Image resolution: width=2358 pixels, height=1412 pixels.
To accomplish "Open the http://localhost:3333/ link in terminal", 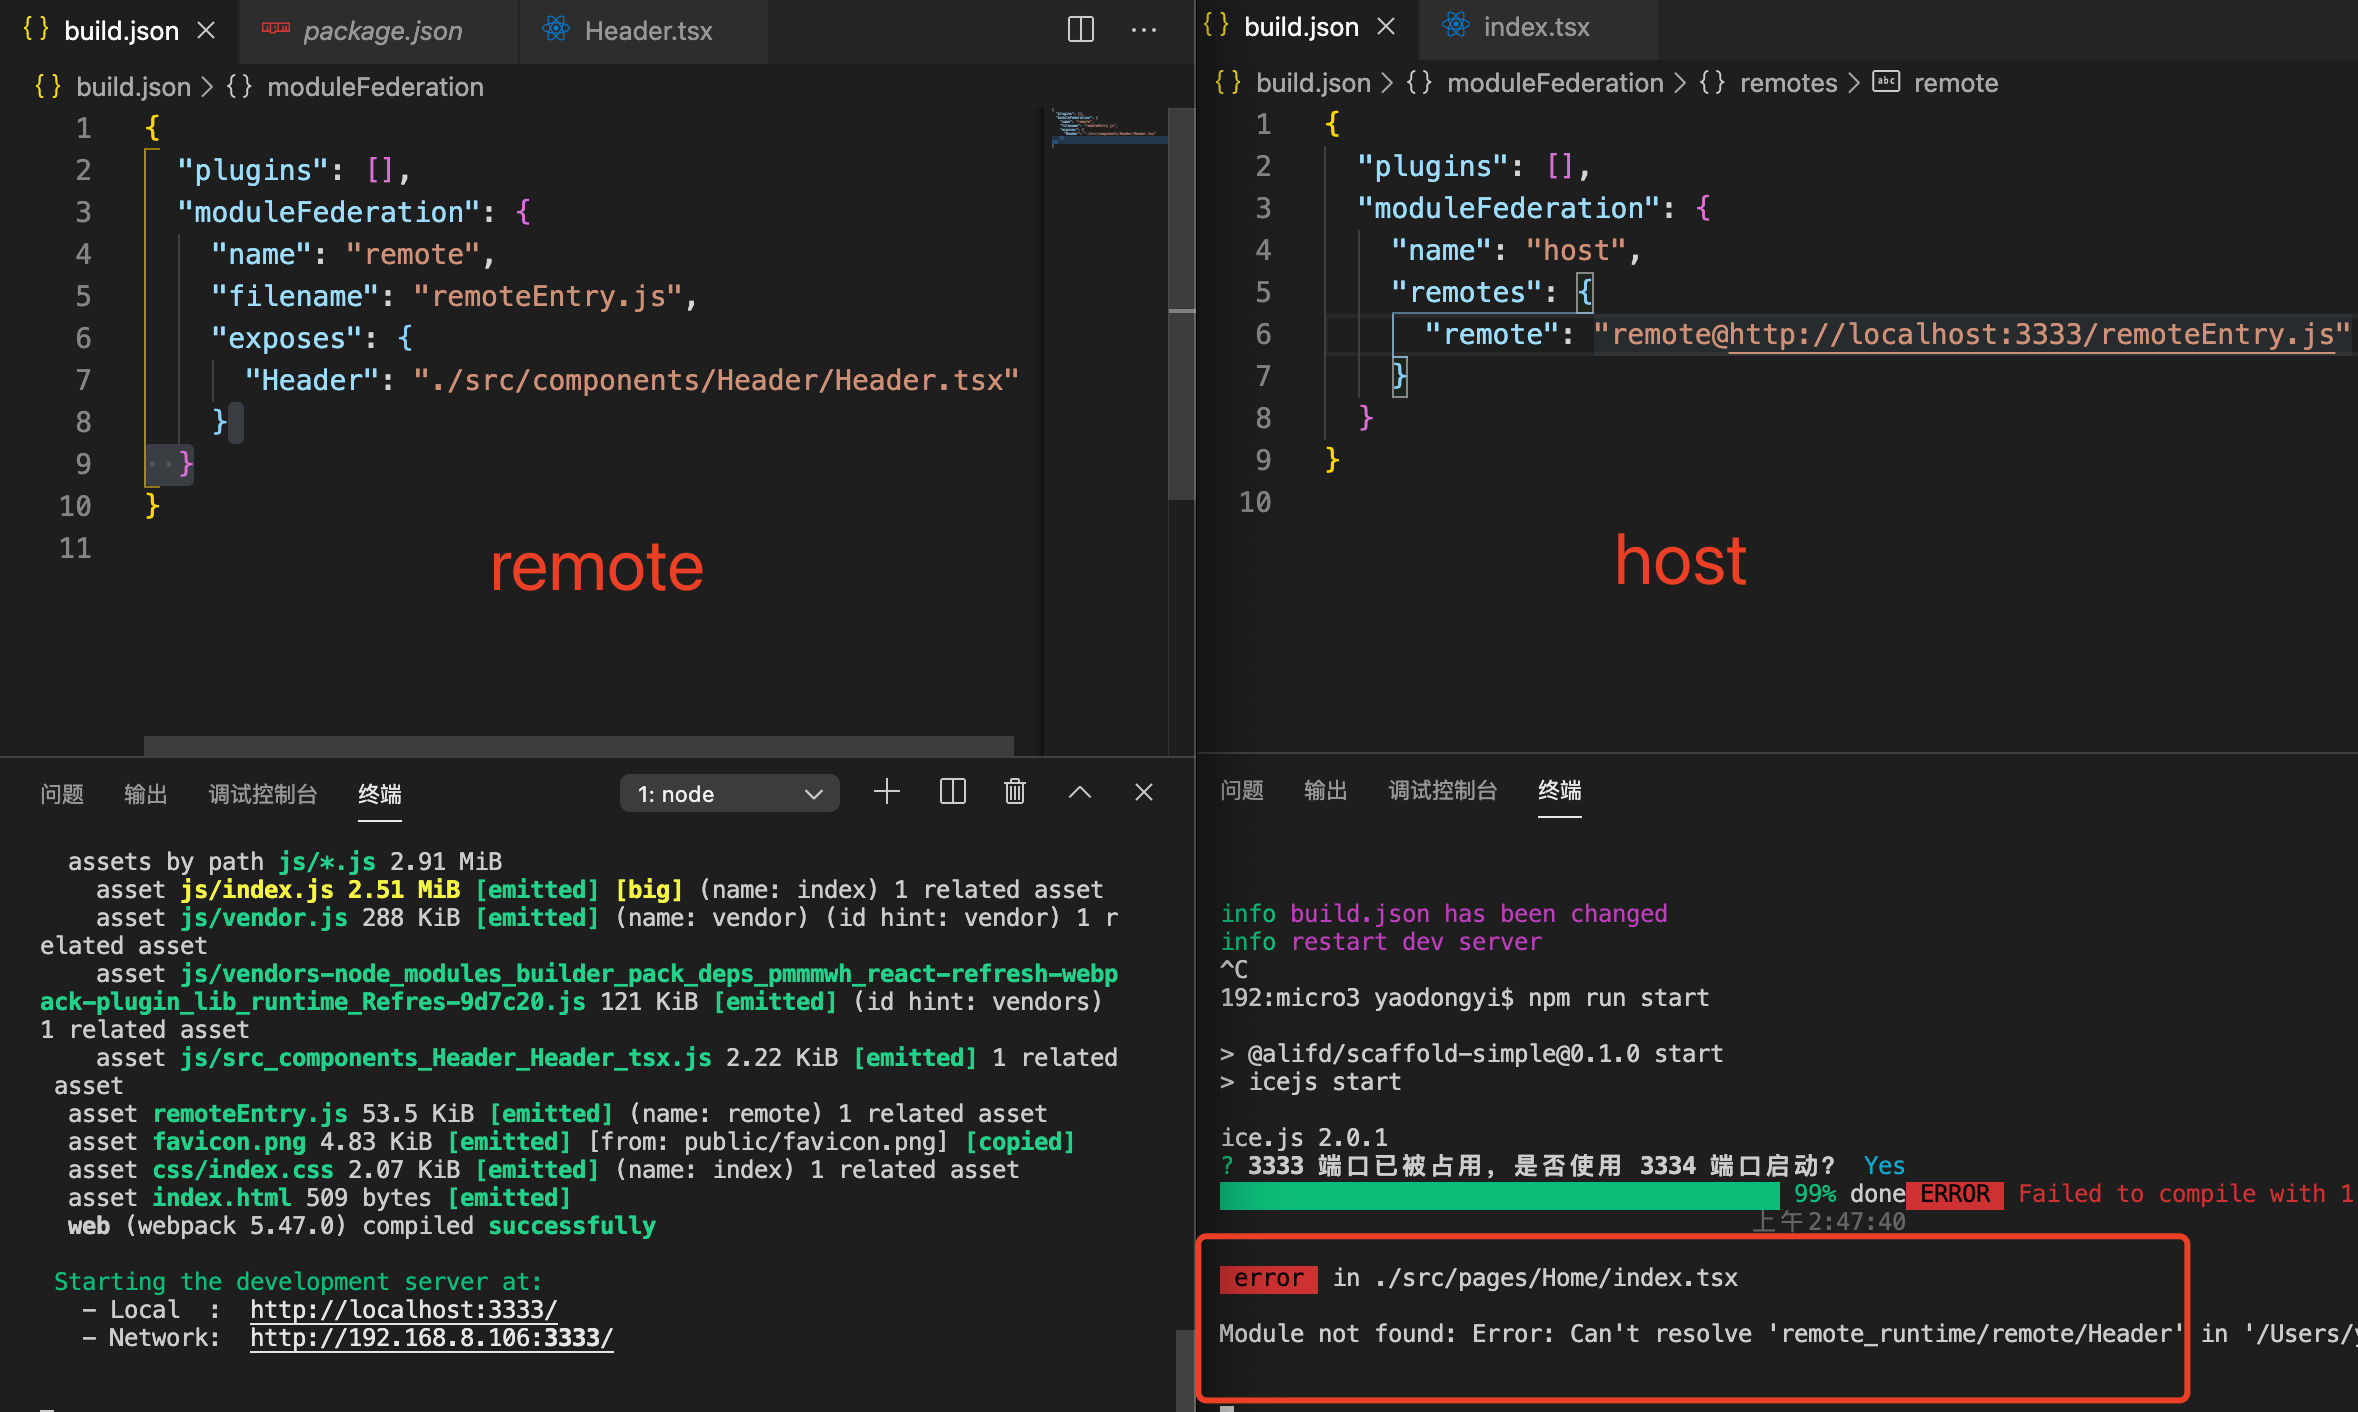I will [404, 1309].
